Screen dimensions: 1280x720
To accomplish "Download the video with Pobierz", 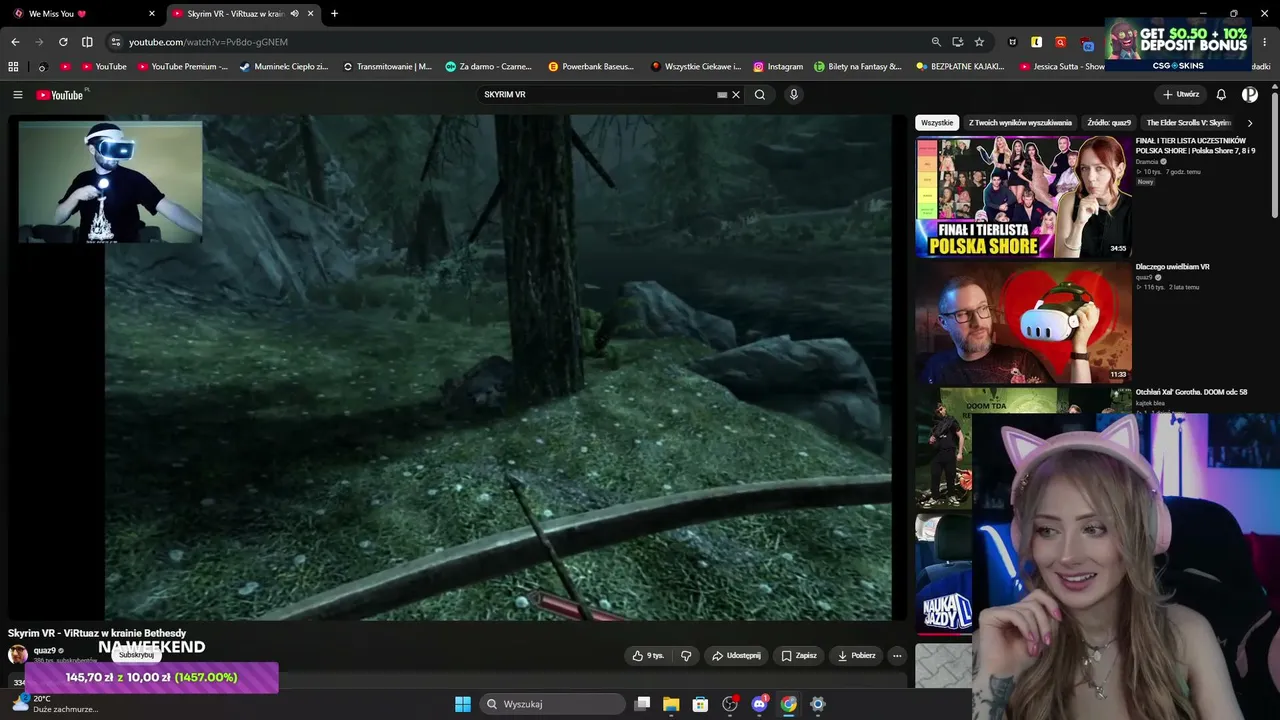I will tap(857, 656).
